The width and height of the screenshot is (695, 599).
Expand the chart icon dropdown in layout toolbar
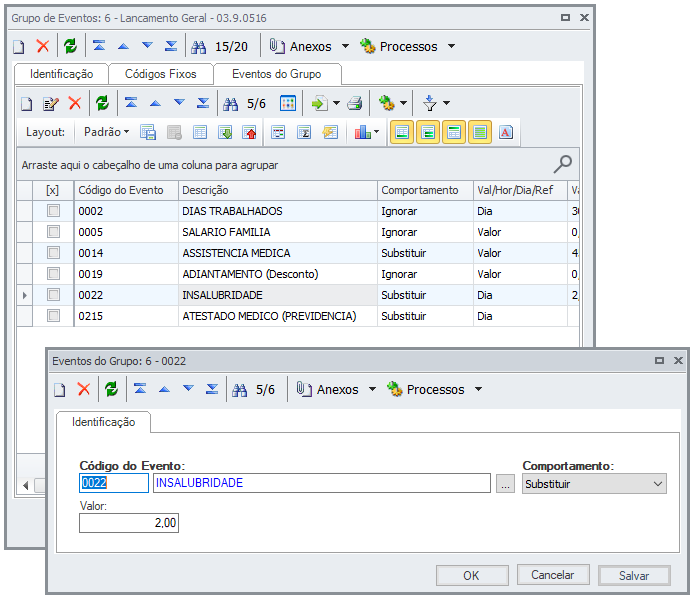[376, 132]
